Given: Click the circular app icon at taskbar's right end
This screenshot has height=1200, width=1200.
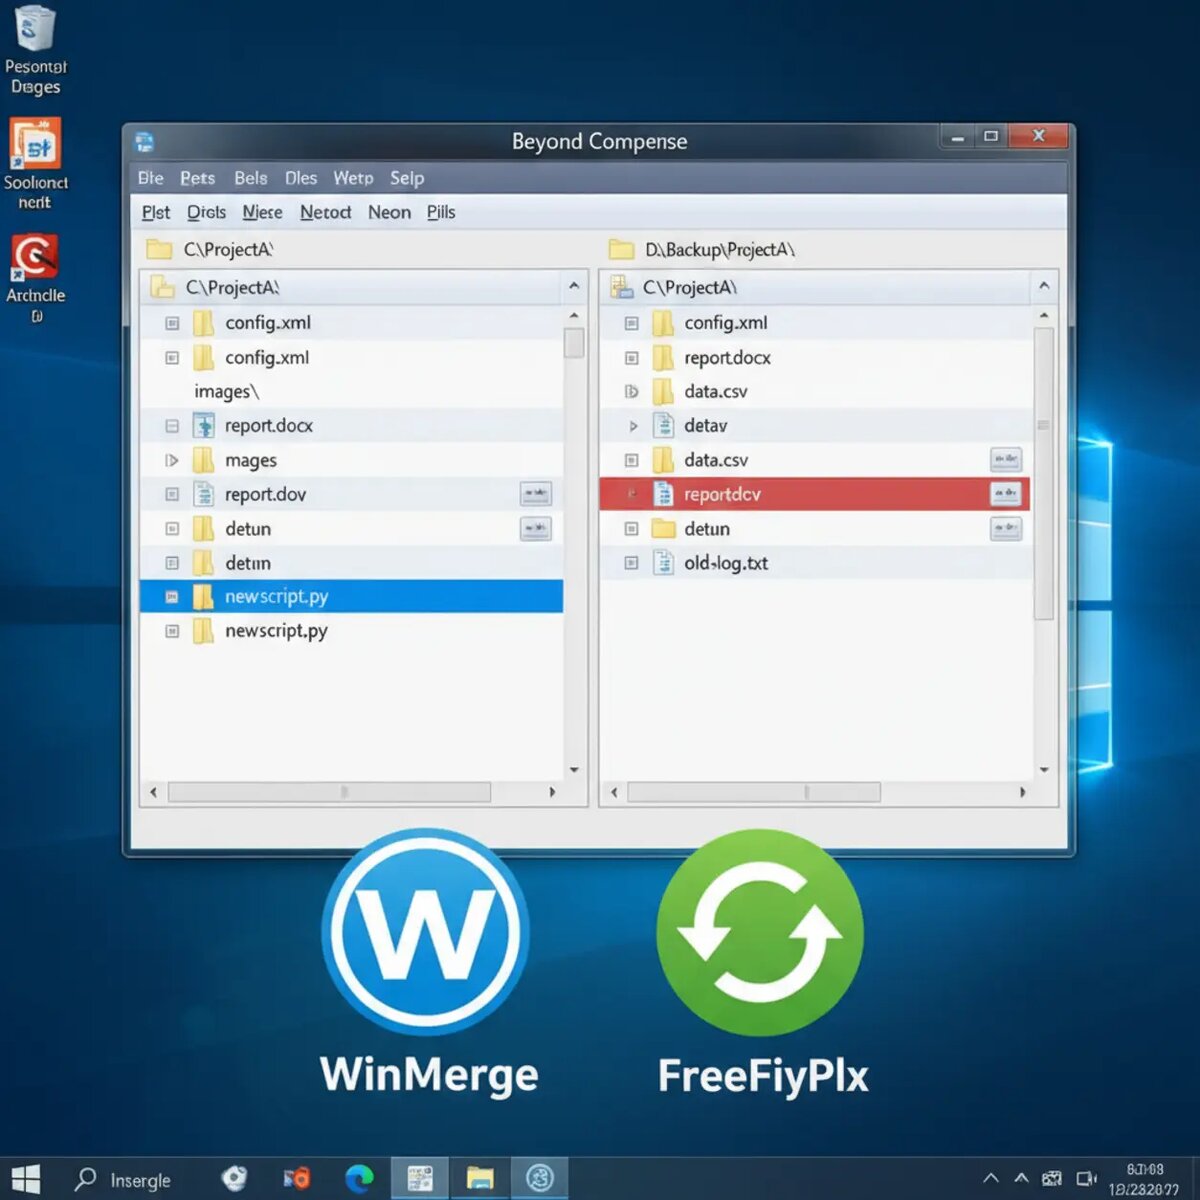Looking at the screenshot, I should click(x=540, y=1179).
